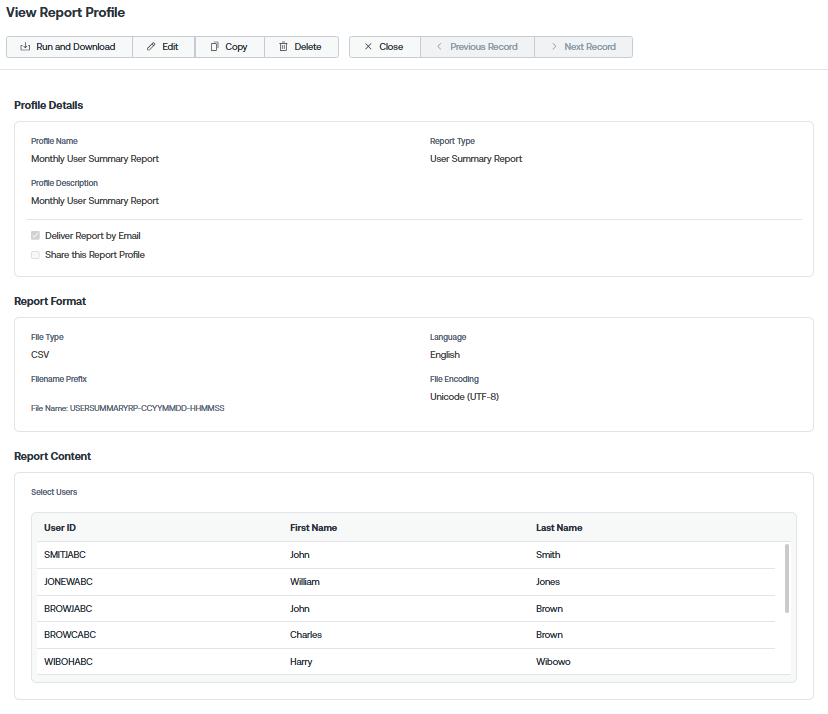Toggle the Share this Report Profile checkbox
Viewport: 828px width, 714px height.
(x=35, y=255)
